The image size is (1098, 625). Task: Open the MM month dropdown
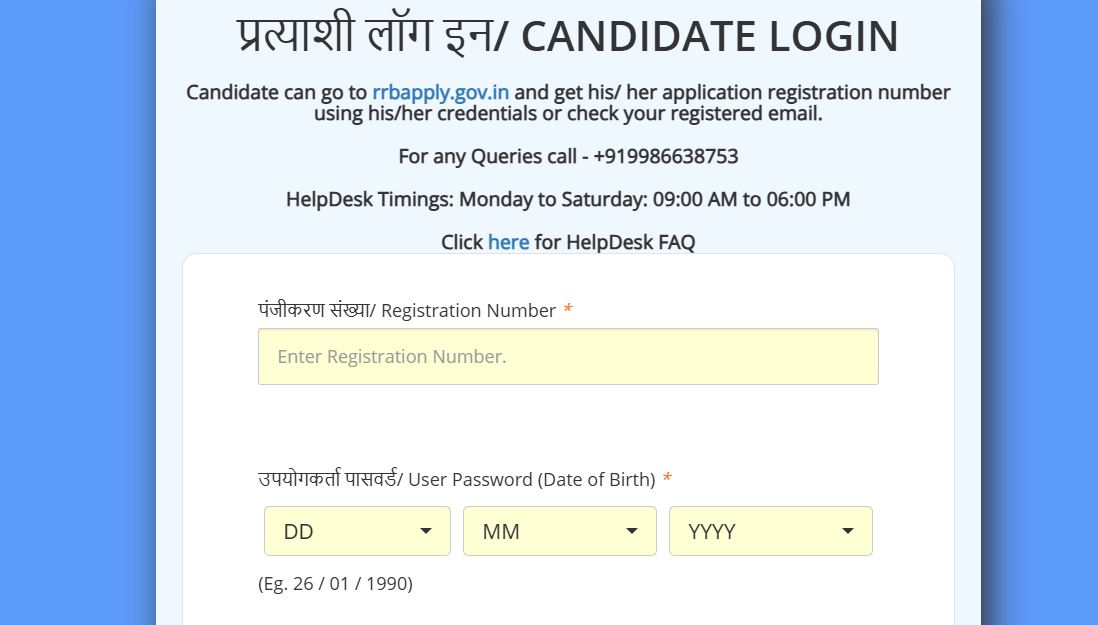pyautogui.click(x=559, y=531)
